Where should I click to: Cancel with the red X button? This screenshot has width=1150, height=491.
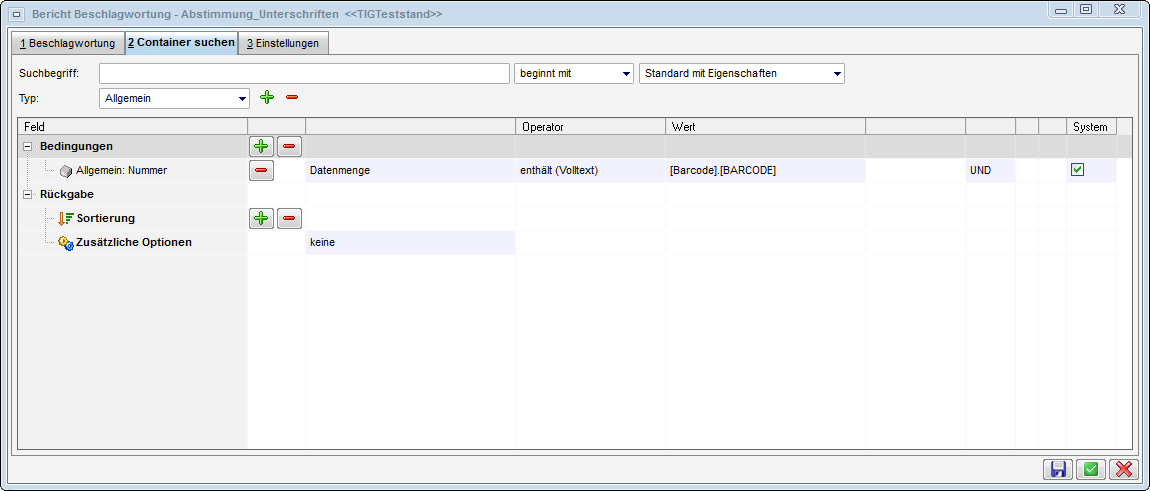coord(1124,469)
